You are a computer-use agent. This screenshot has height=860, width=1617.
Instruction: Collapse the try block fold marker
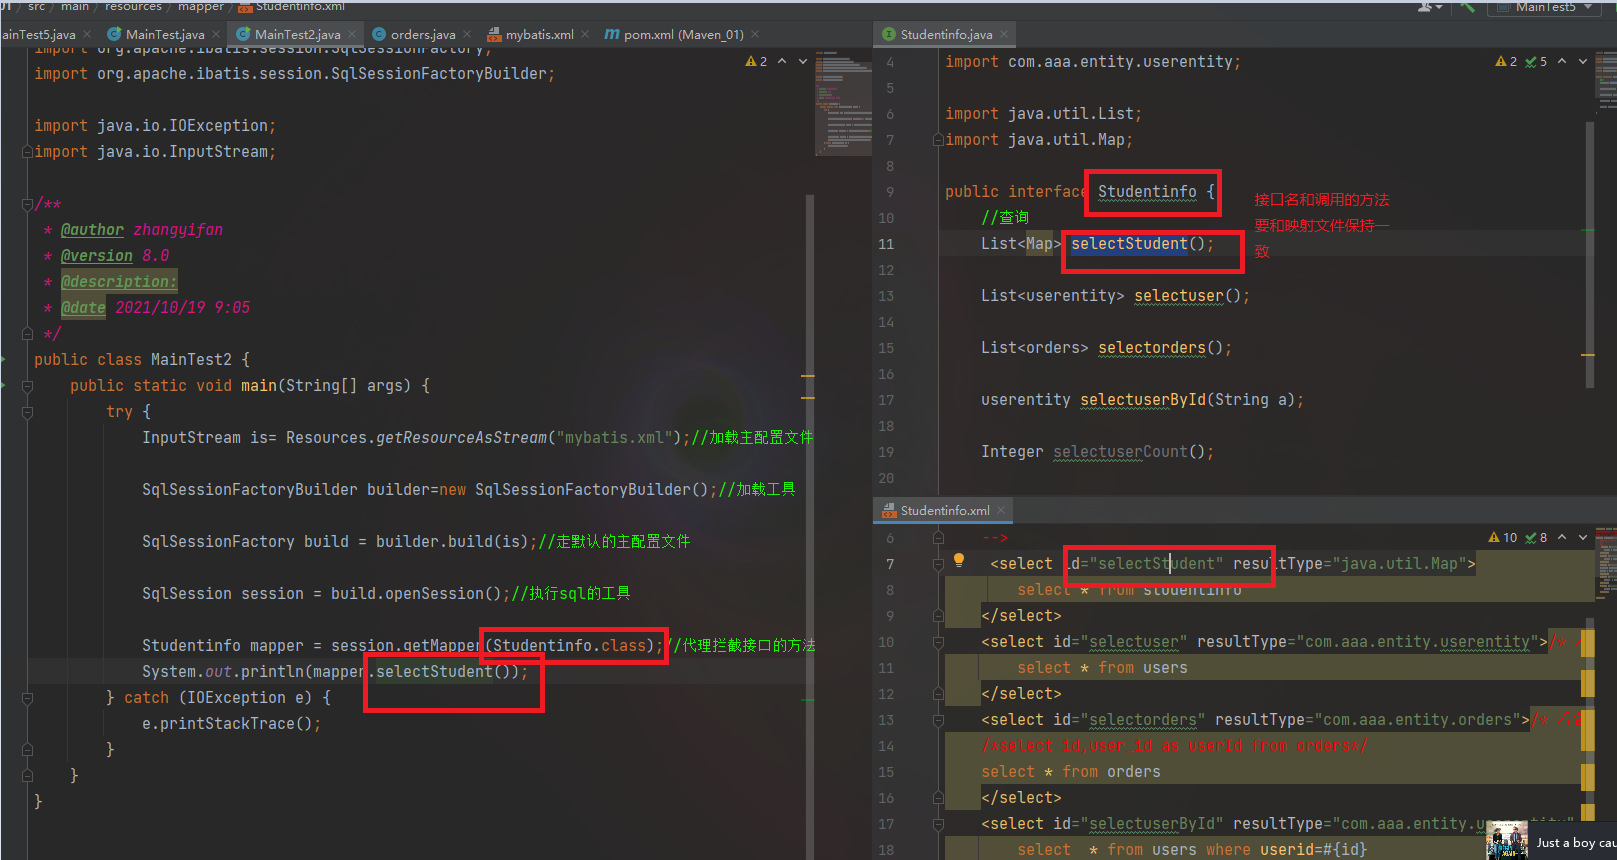point(28,412)
